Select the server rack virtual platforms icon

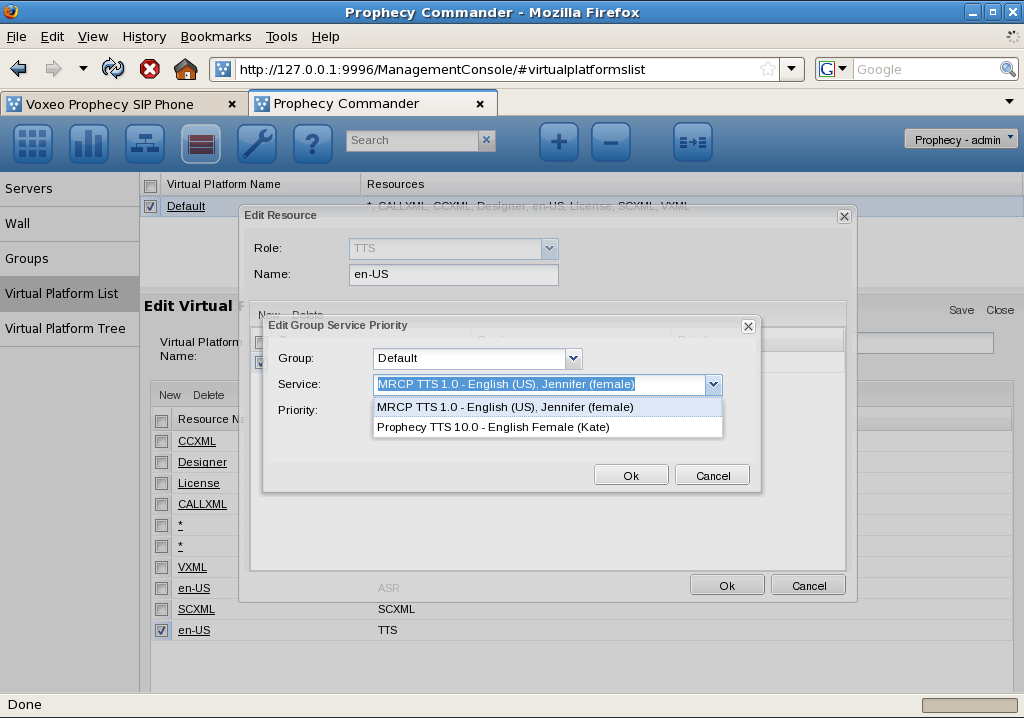click(x=201, y=142)
